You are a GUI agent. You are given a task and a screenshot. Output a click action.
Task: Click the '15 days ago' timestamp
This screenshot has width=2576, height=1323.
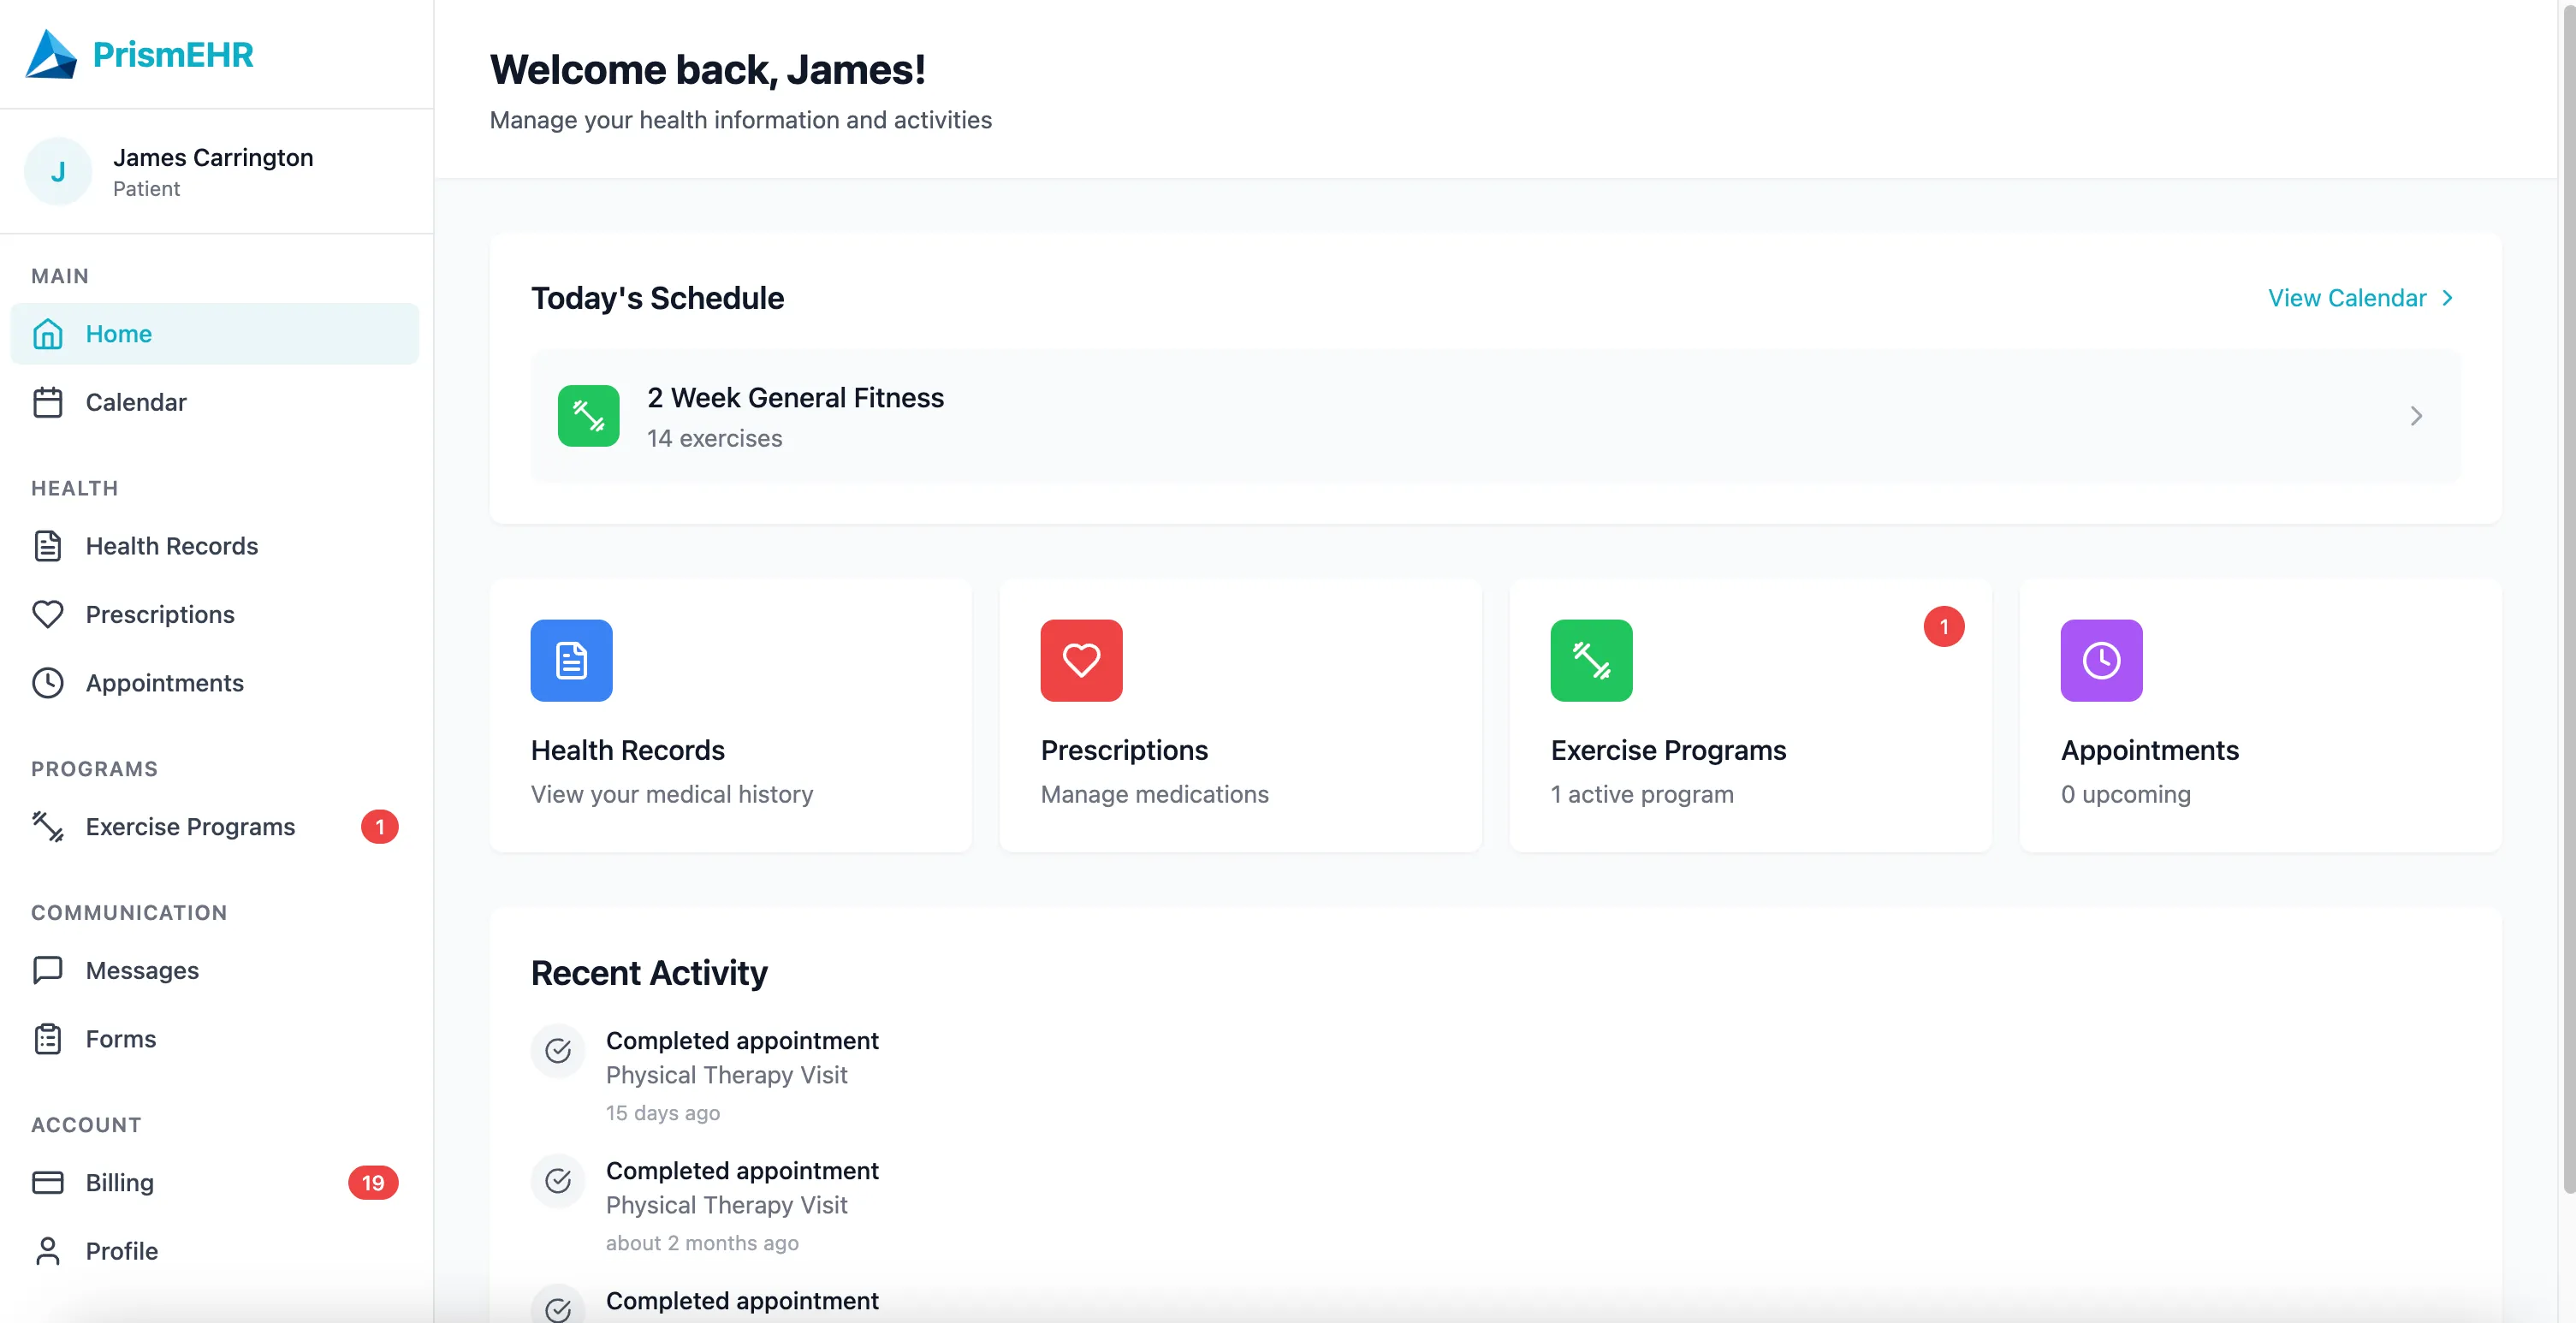[x=663, y=1113]
